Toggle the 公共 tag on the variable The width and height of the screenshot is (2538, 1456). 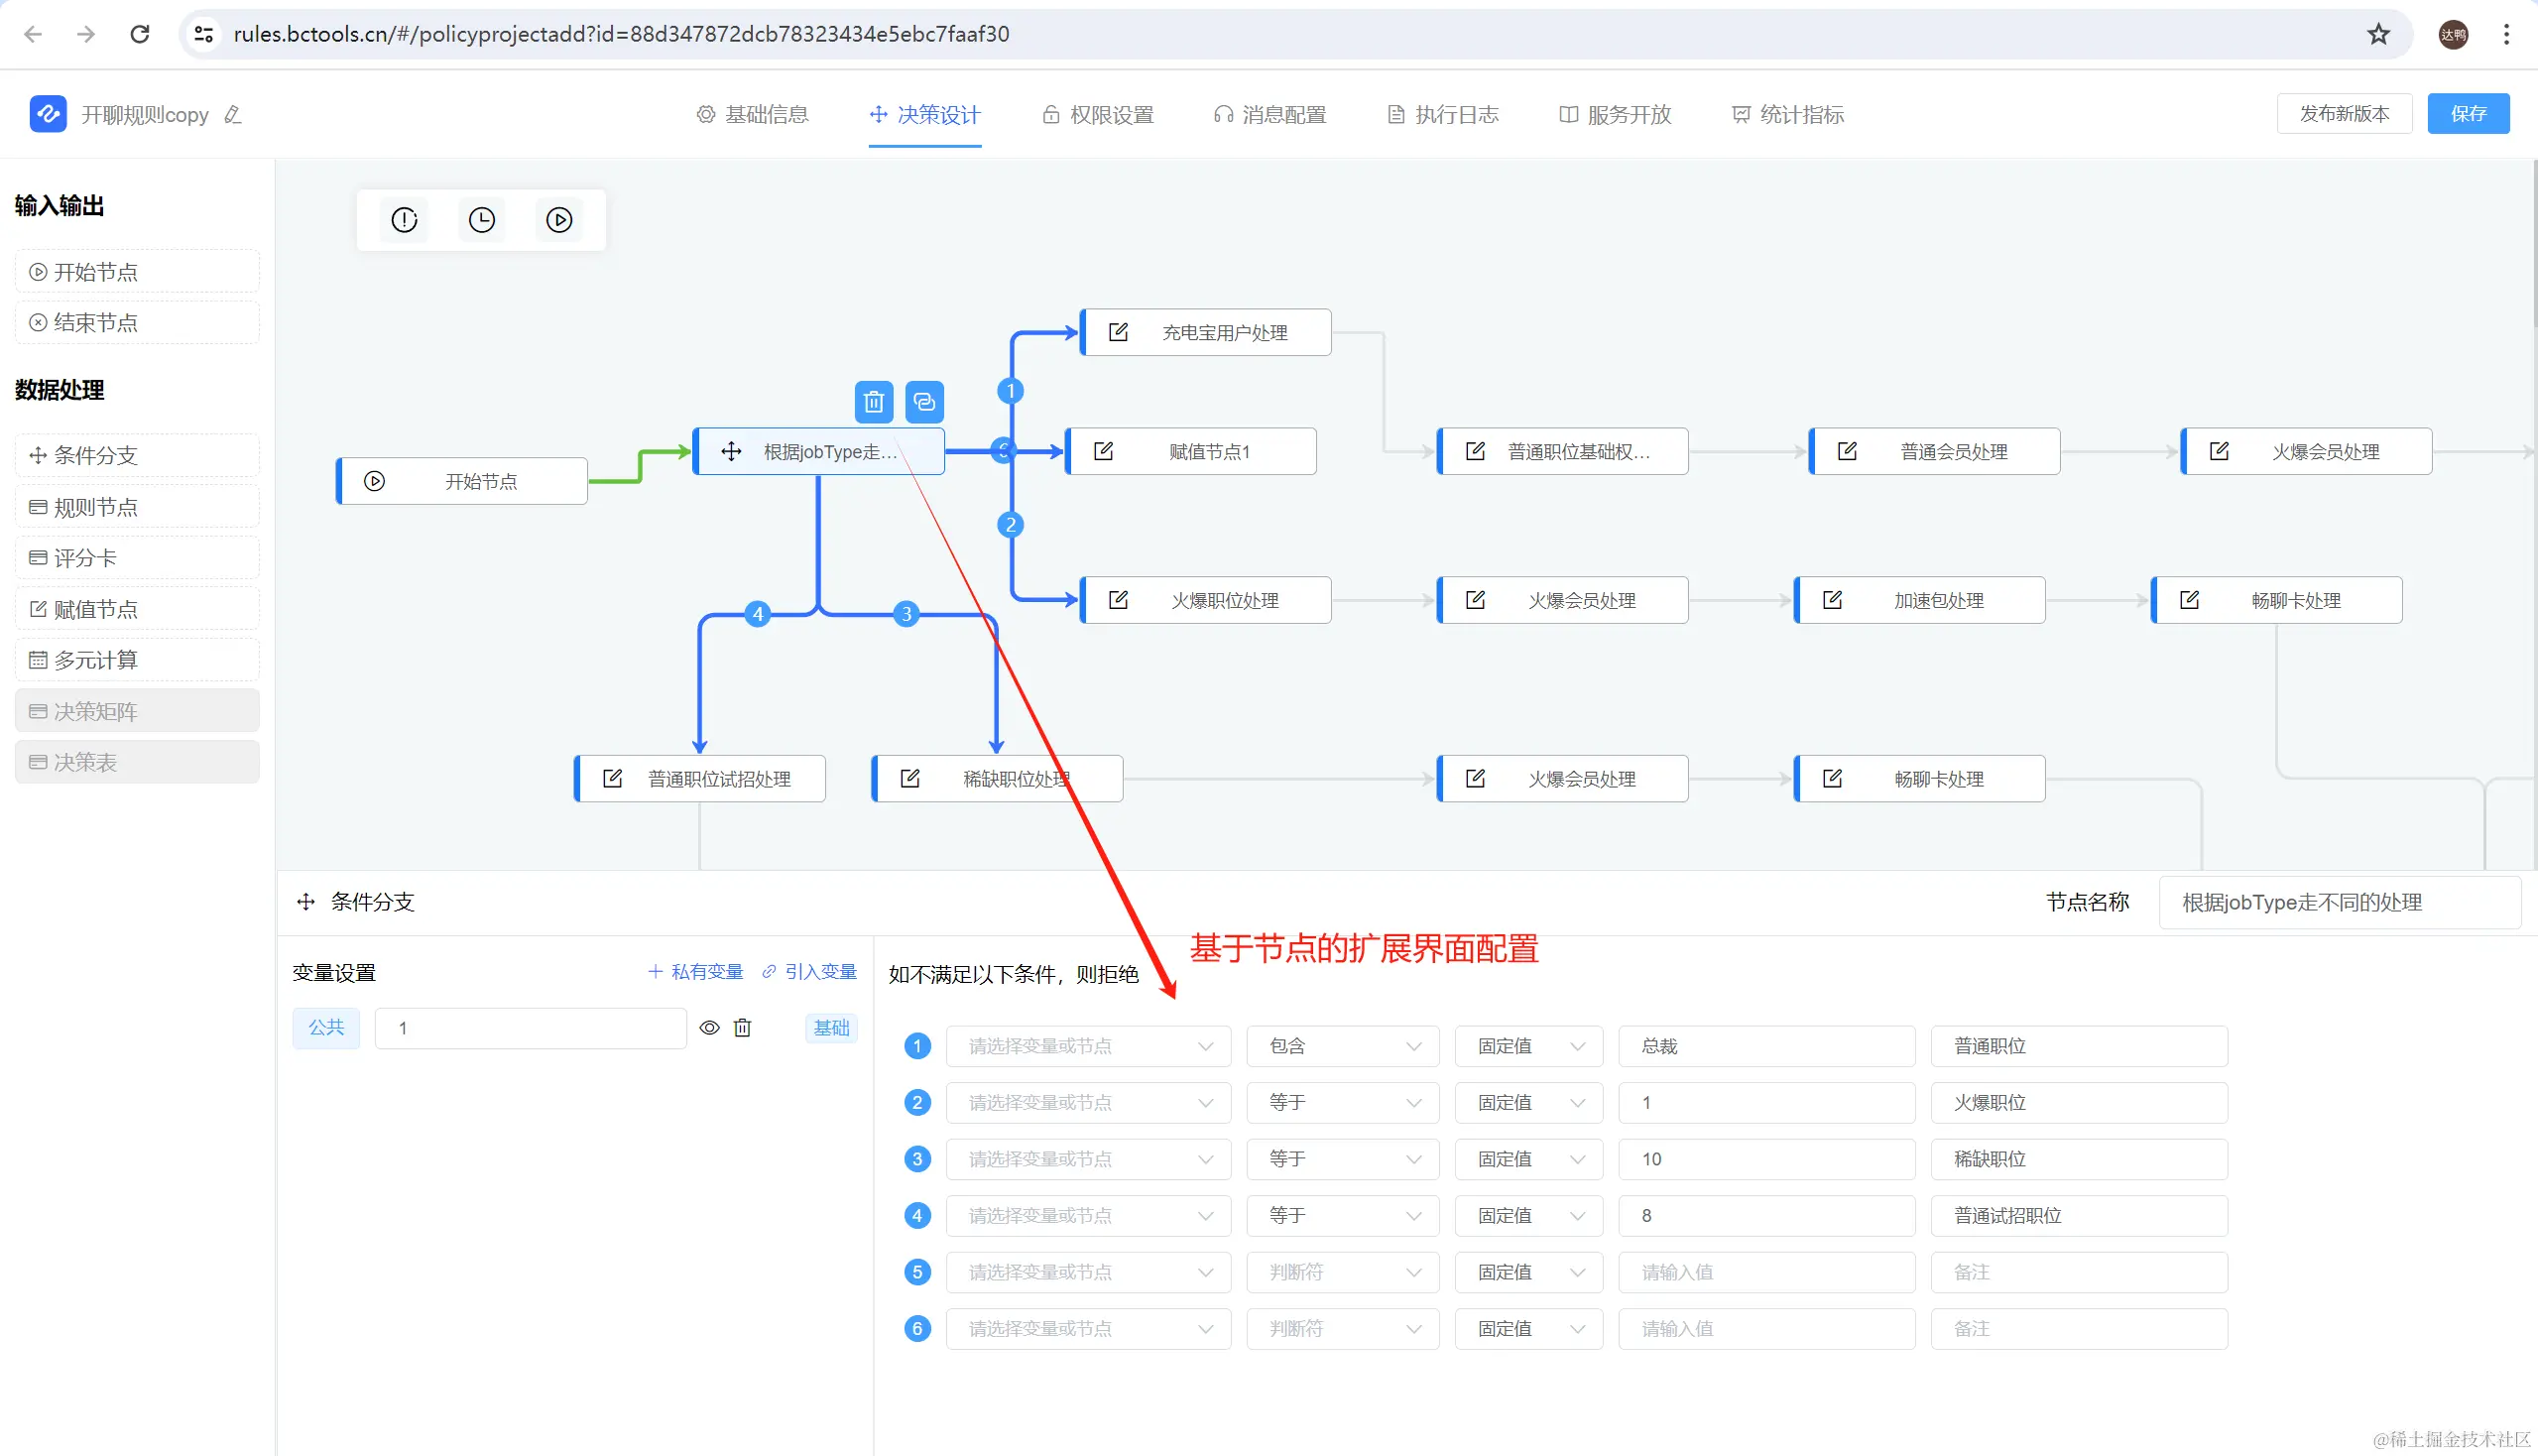pos(326,1028)
